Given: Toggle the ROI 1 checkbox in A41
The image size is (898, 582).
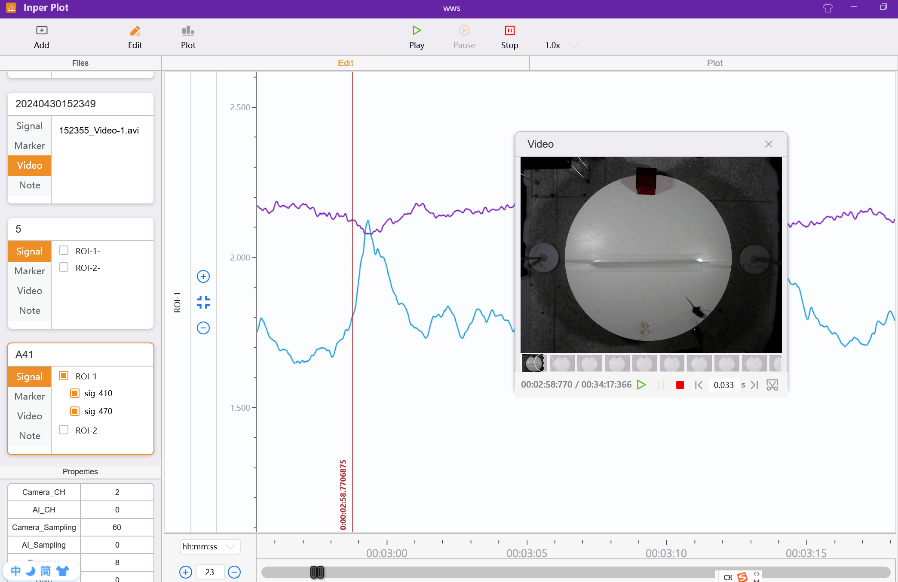Looking at the screenshot, I should click(64, 376).
